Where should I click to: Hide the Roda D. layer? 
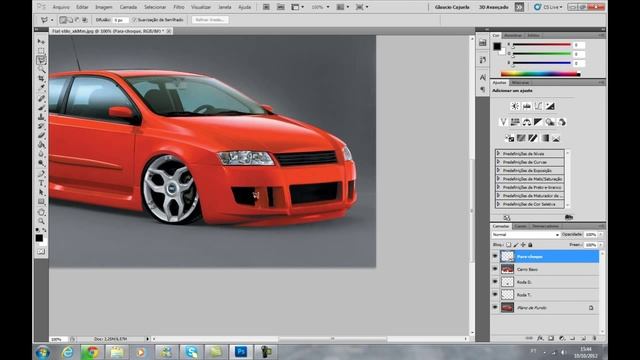pos(495,282)
